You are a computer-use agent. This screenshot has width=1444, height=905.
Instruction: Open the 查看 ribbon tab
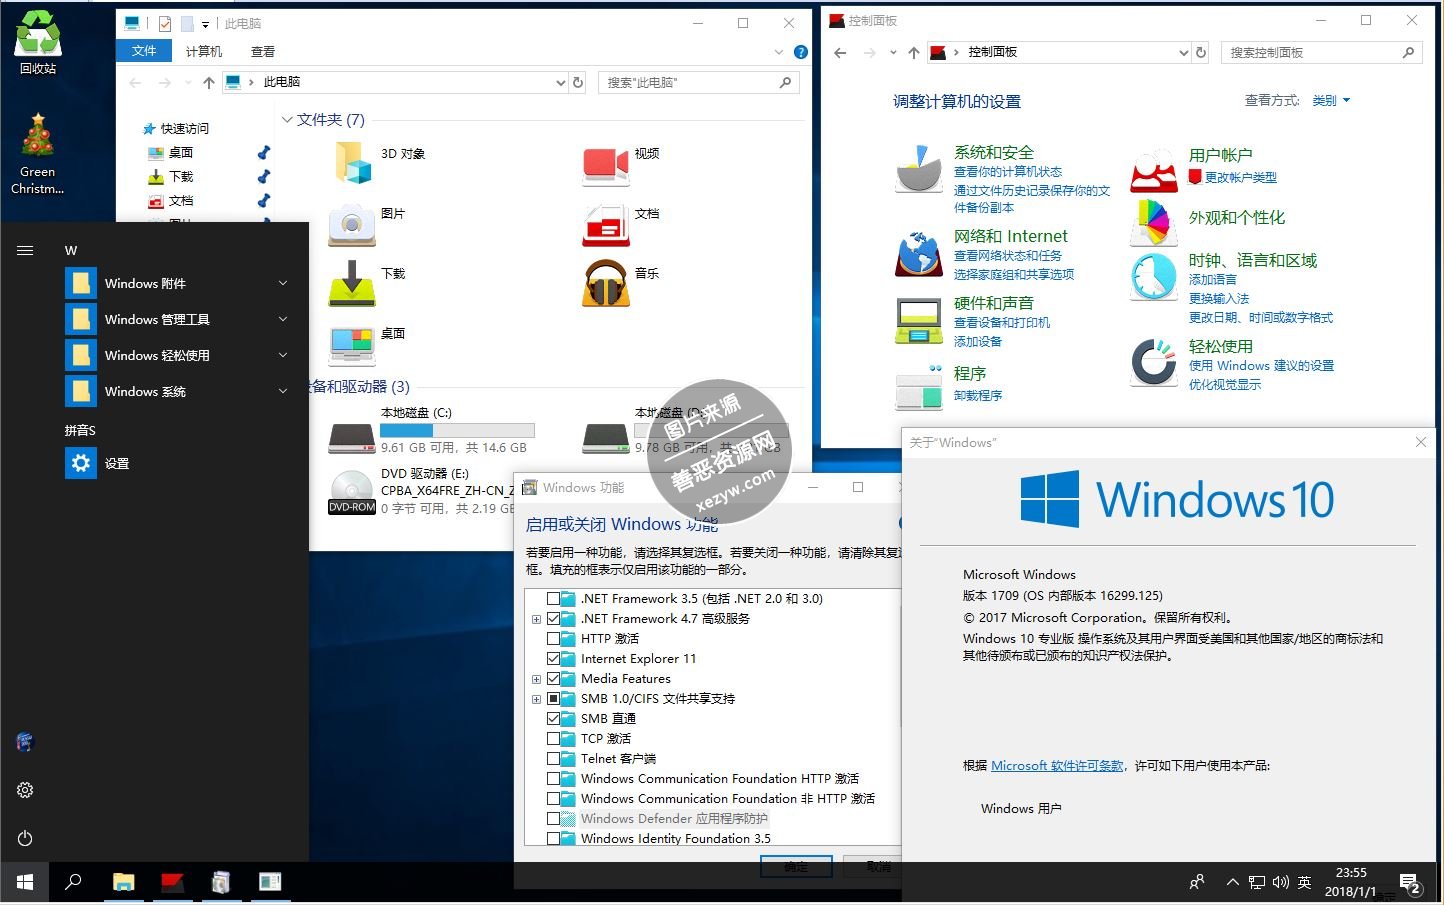(x=263, y=51)
